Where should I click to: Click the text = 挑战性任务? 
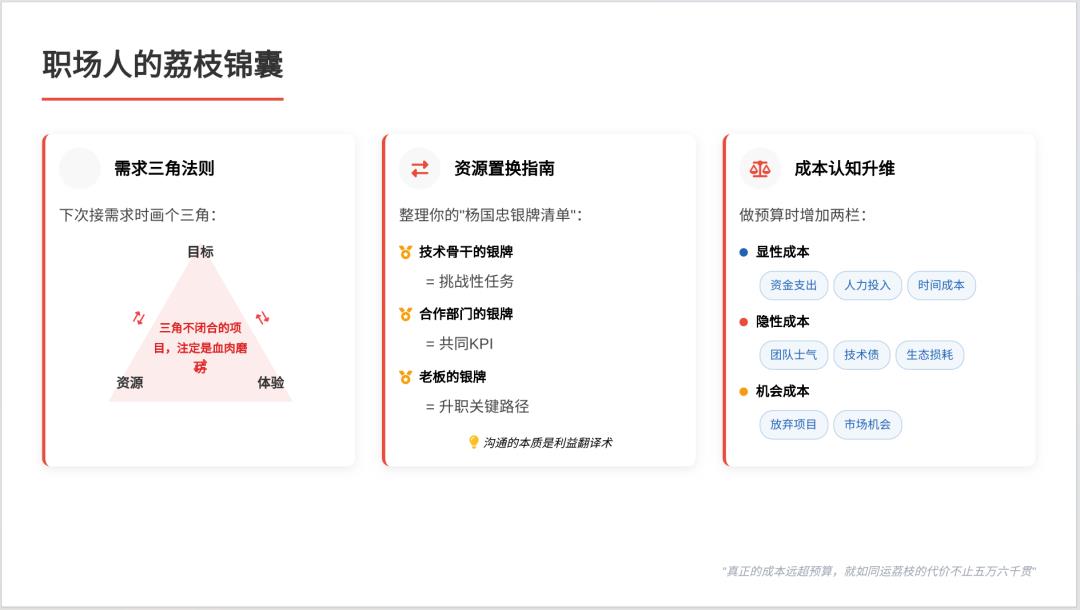click(x=470, y=281)
